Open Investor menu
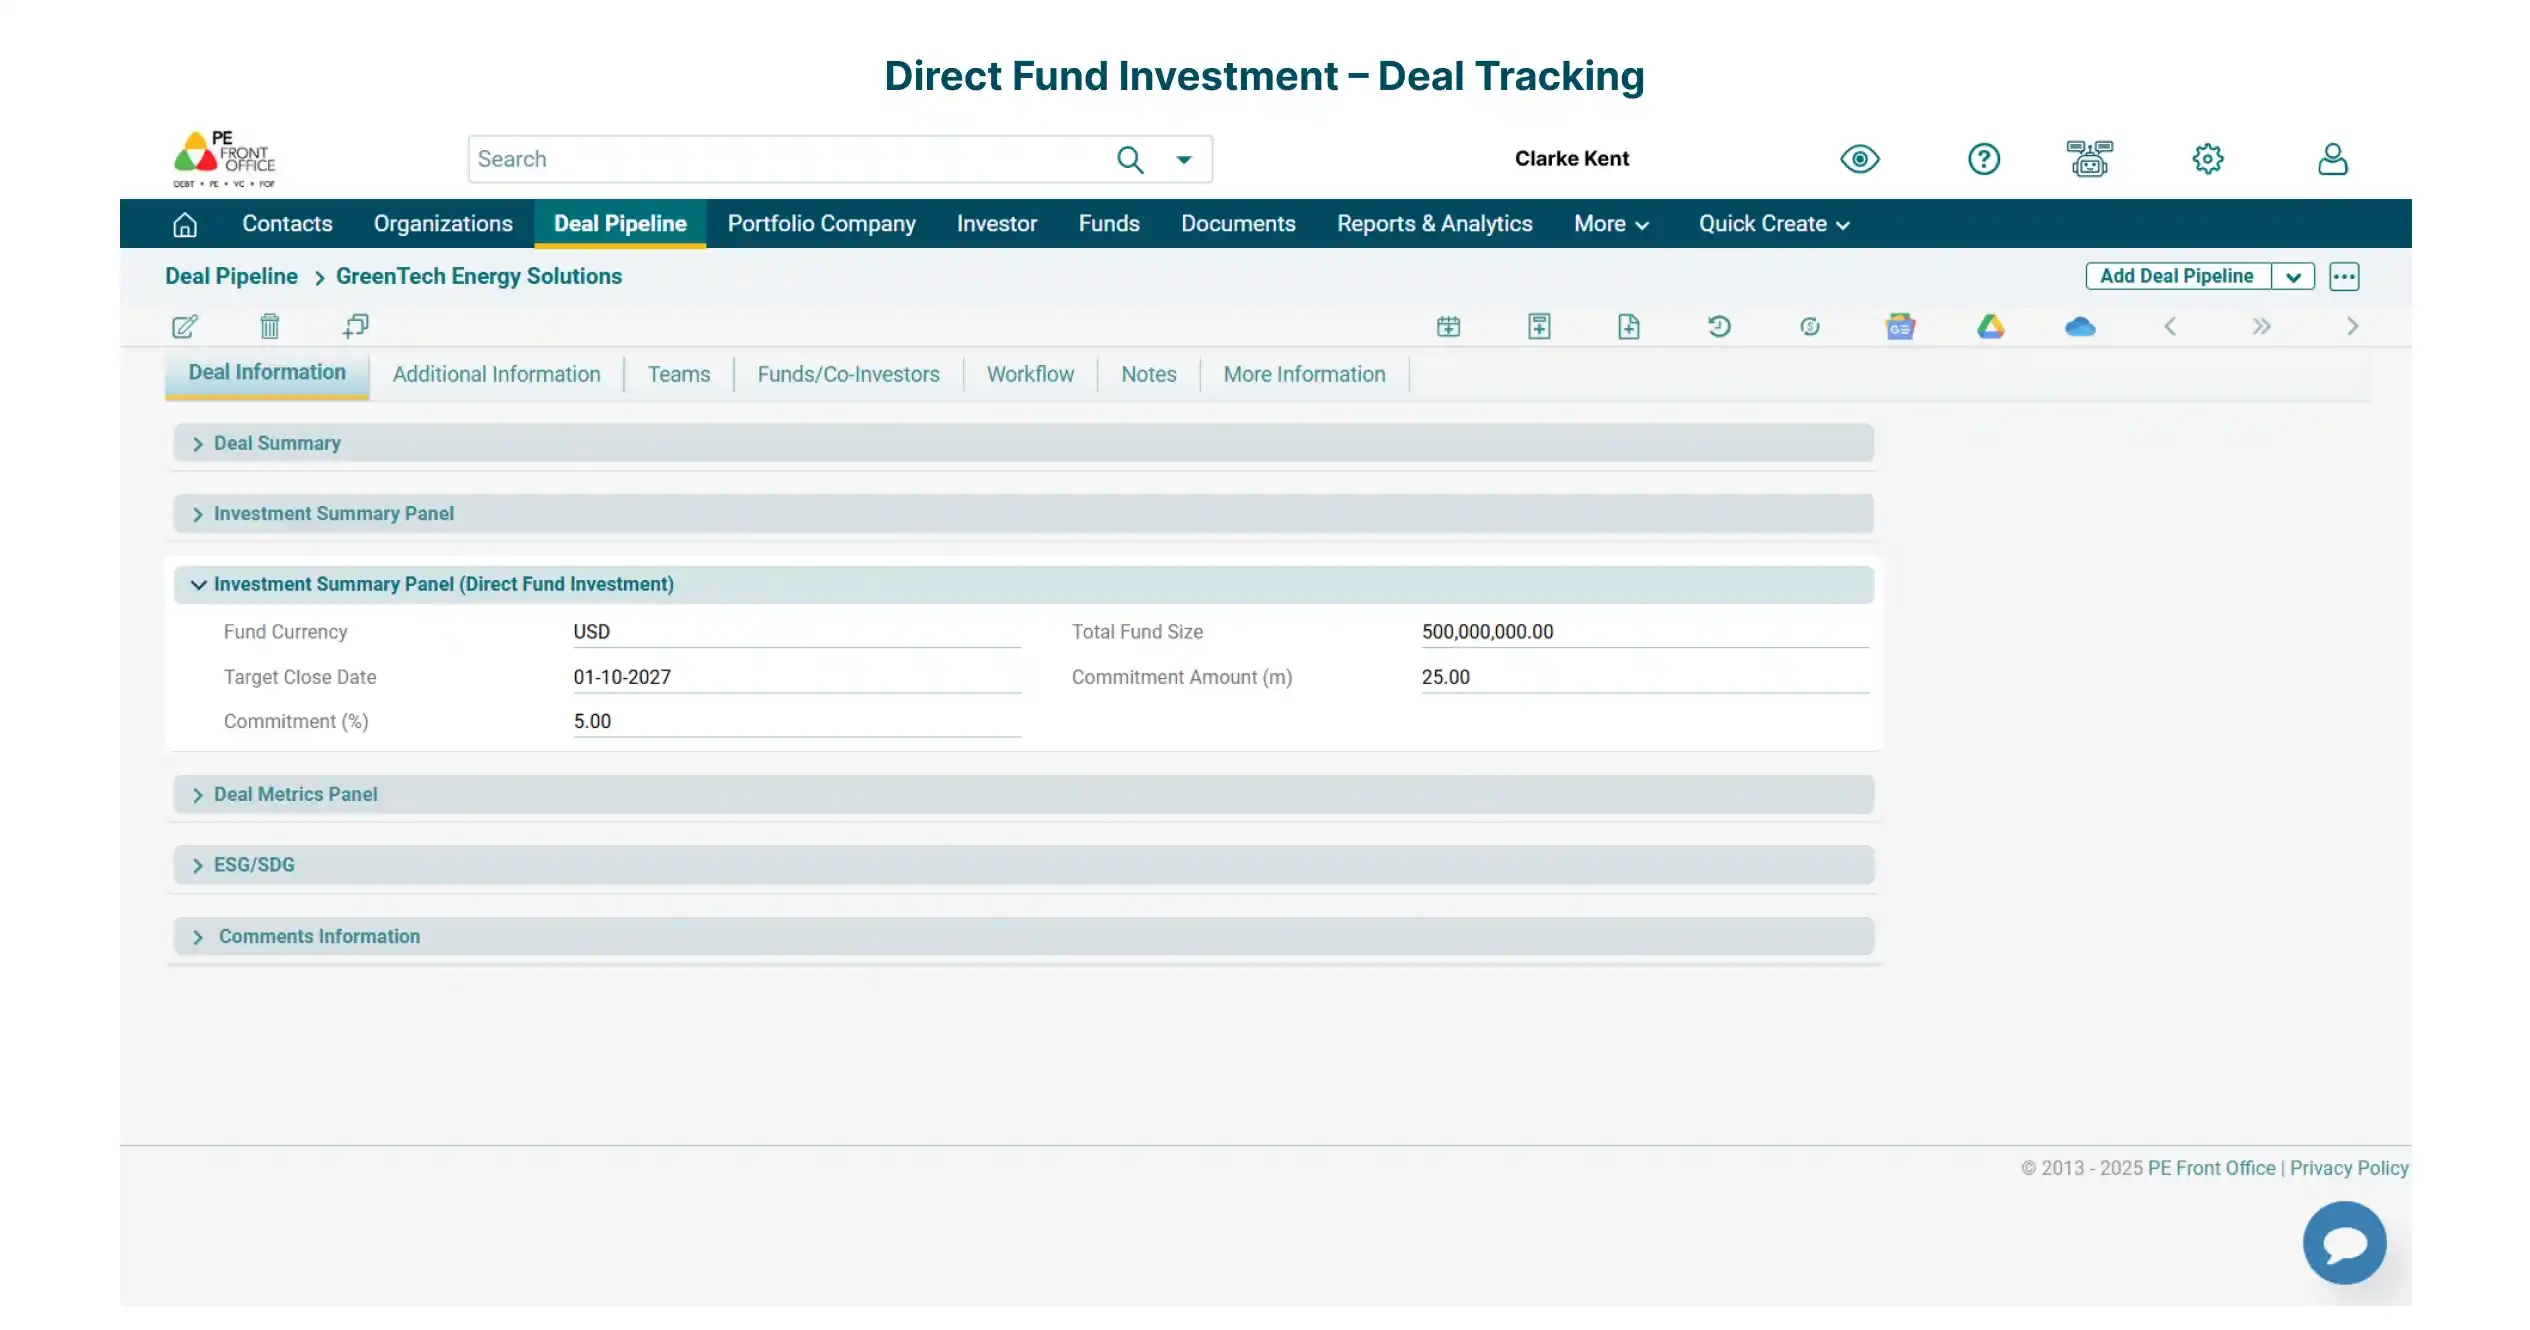 [x=997, y=224]
